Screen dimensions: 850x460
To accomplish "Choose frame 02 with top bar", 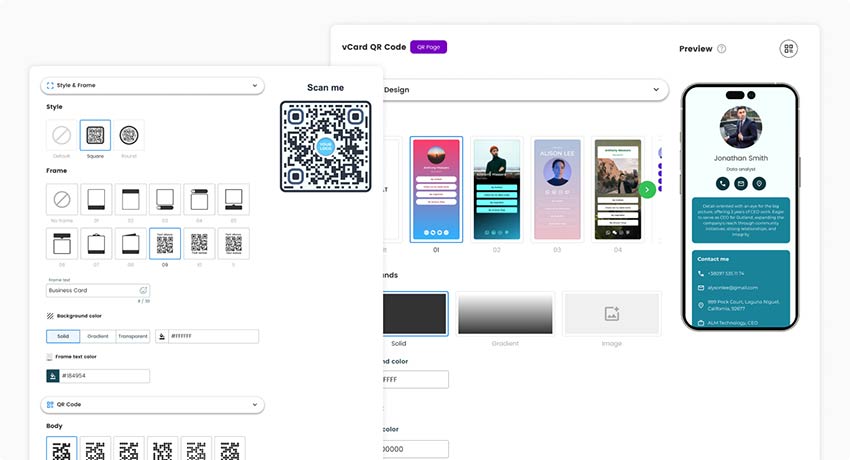I will tap(131, 199).
